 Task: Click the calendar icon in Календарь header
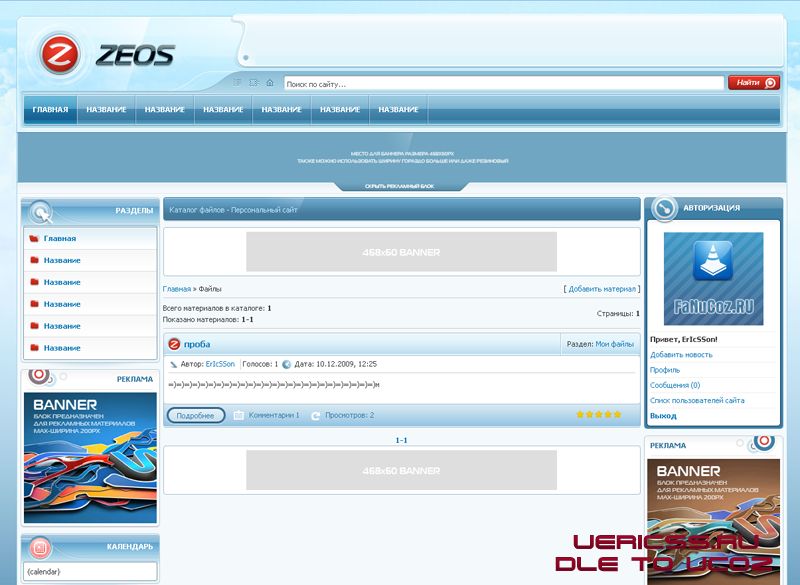click(x=40, y=547)
